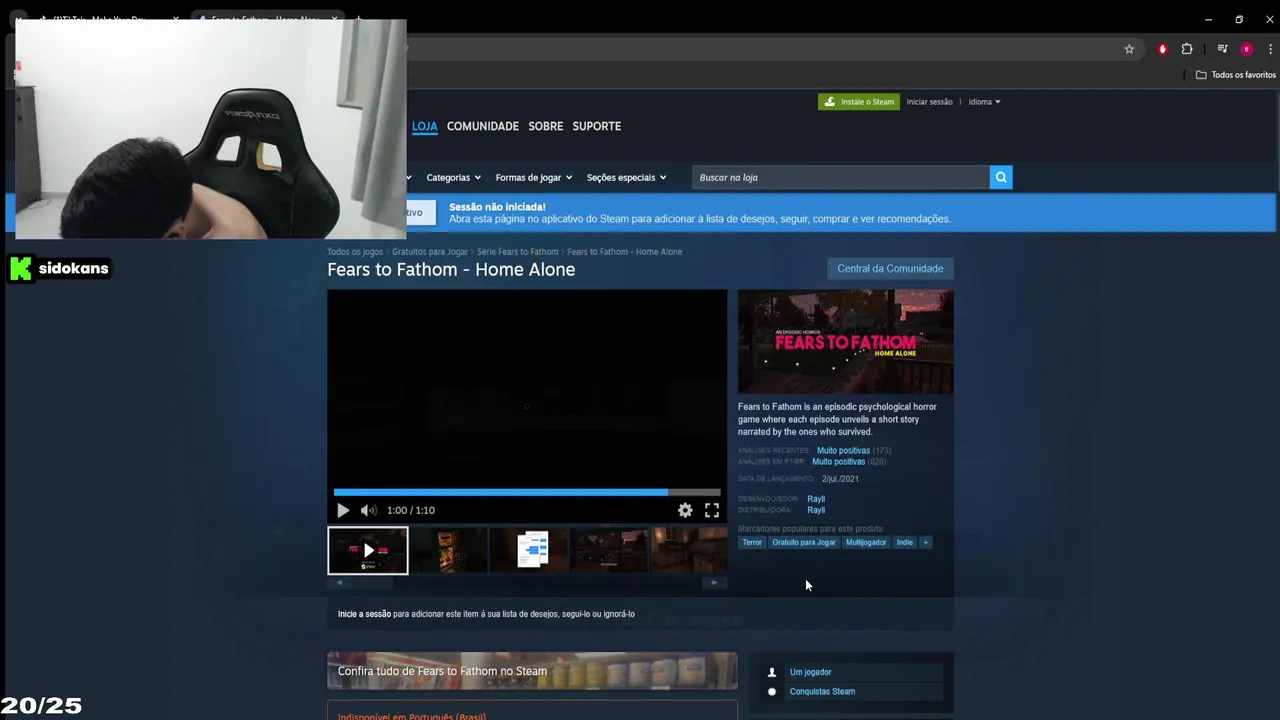Click the Fears to Fathom header image
Screen dimensions: 1280x720
coord(846,342)
